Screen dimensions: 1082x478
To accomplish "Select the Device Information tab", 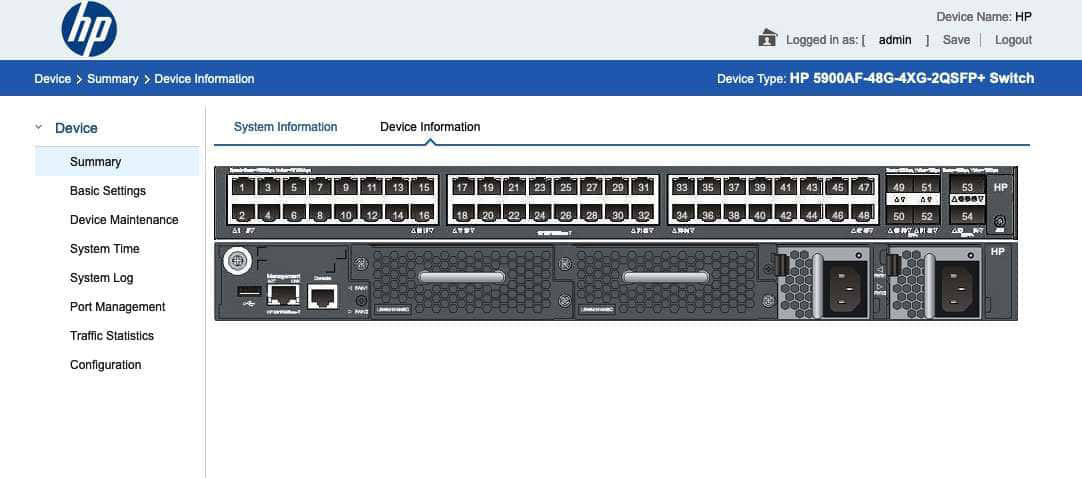I will (x=430, y=127).
